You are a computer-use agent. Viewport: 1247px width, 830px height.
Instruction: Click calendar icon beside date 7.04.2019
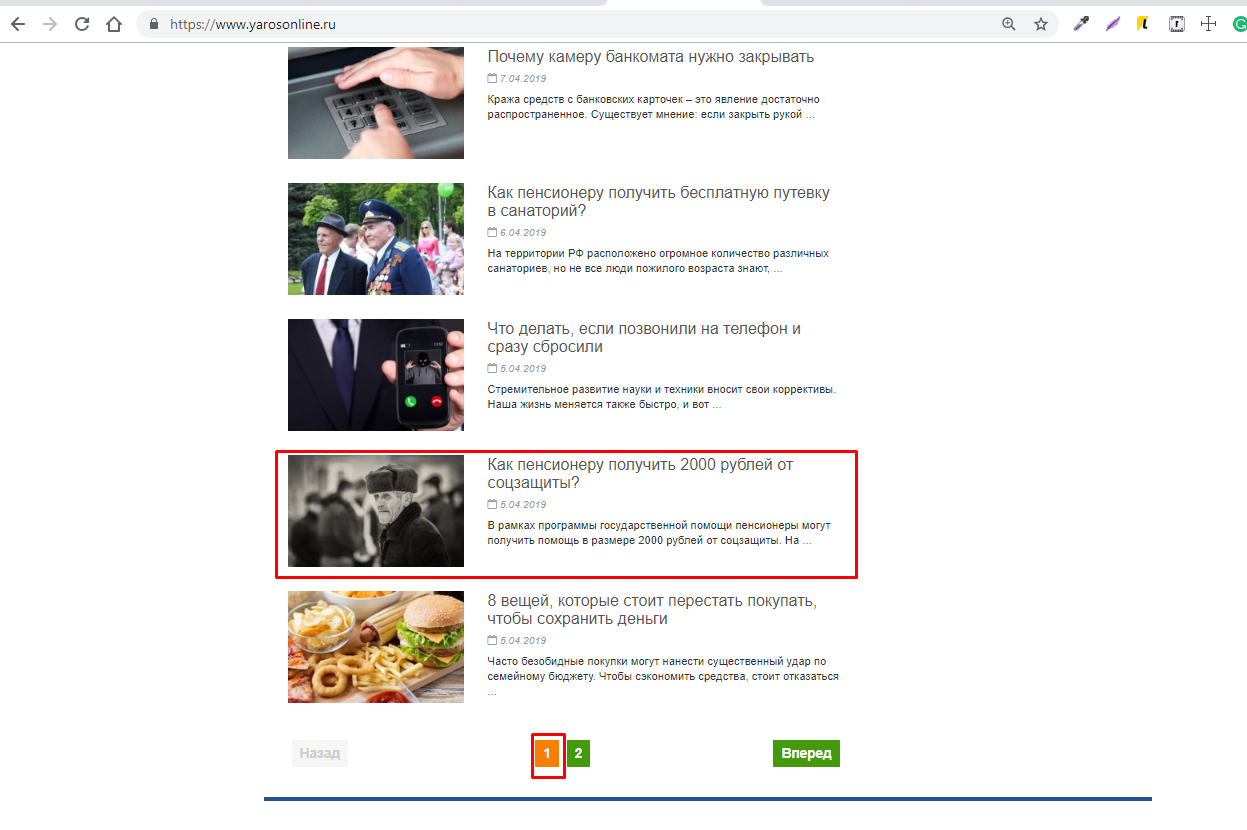click(492, 78)
